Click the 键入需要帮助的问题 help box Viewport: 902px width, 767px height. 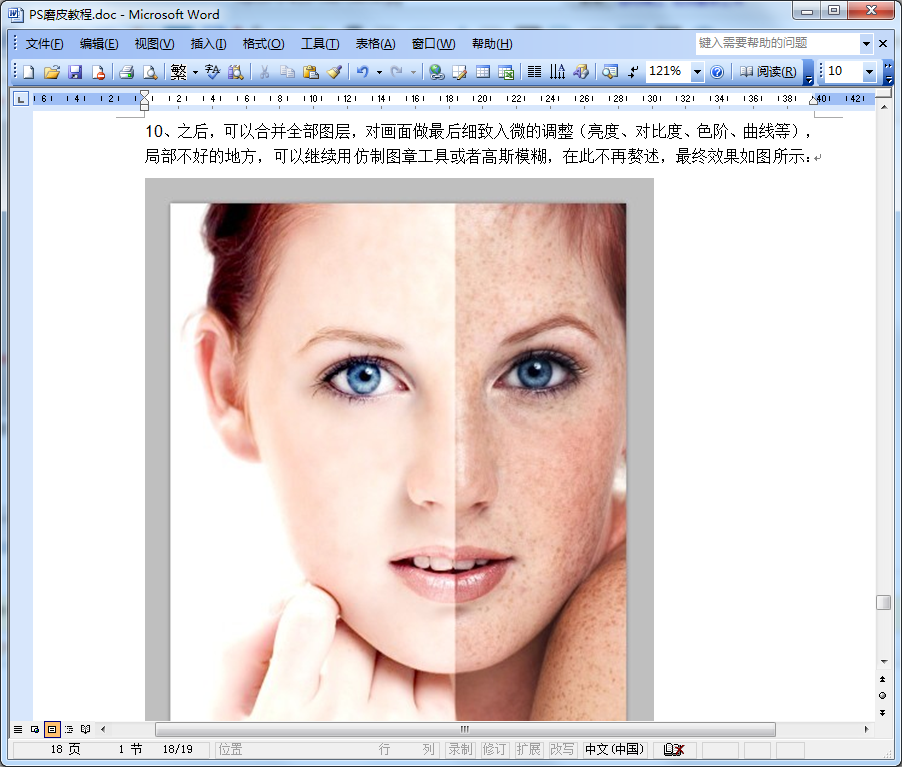[x=778, y=43]
